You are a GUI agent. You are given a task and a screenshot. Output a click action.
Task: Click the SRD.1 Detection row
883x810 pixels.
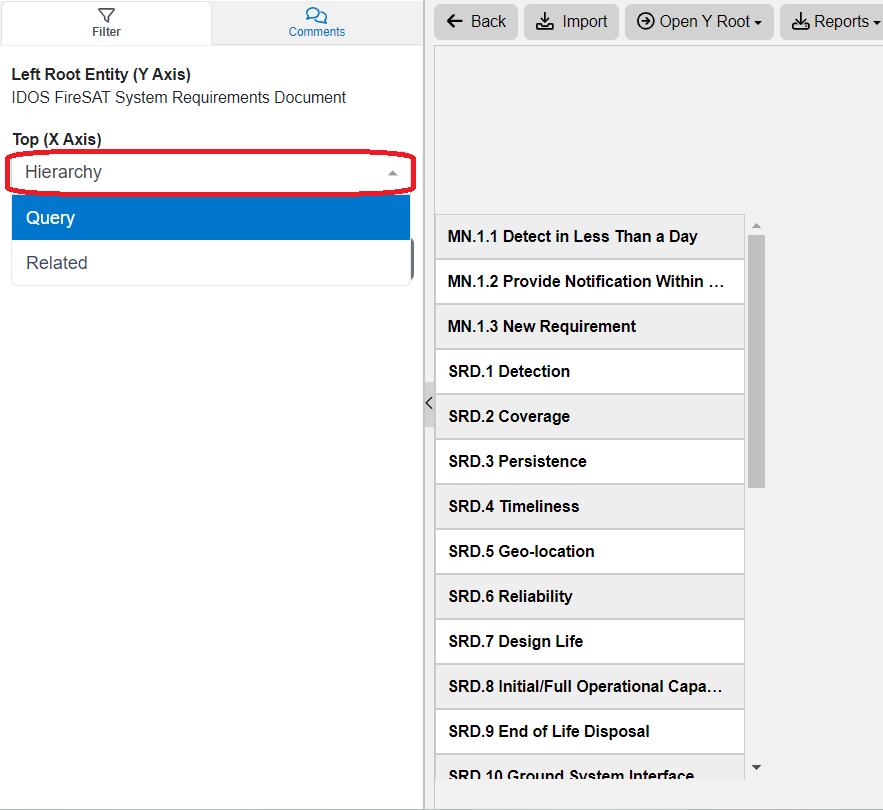(x=589, y=372)
